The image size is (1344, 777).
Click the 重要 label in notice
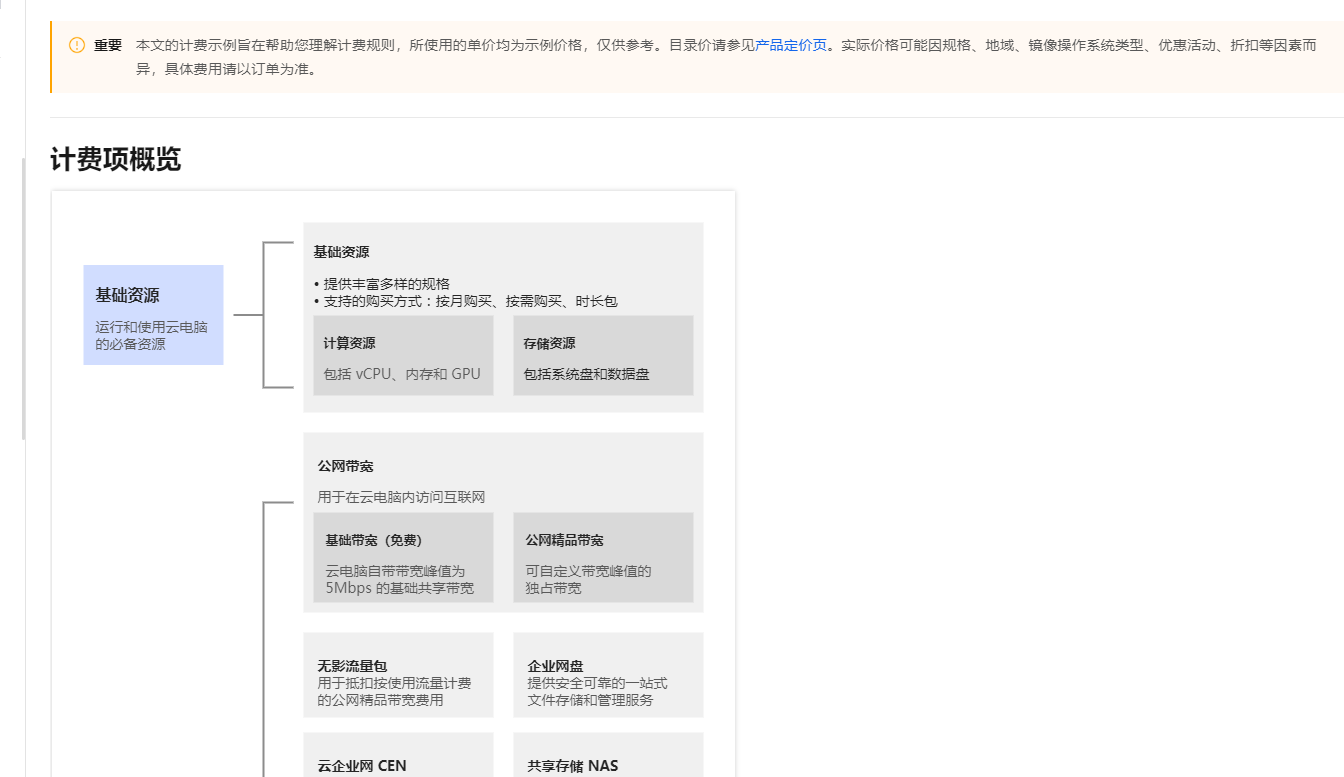tap(108, 45)
